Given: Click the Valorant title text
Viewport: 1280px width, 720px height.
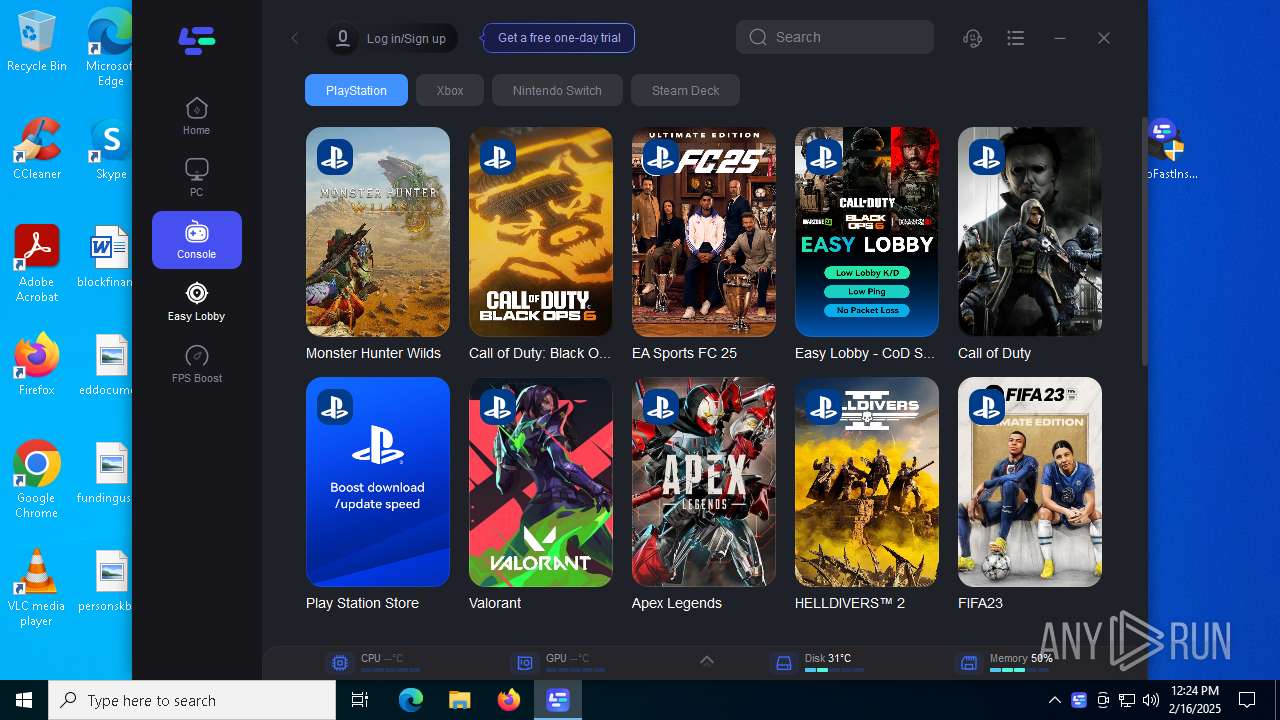Looking at the screenshot, I should pyautogui.click(x=495, y=603).
